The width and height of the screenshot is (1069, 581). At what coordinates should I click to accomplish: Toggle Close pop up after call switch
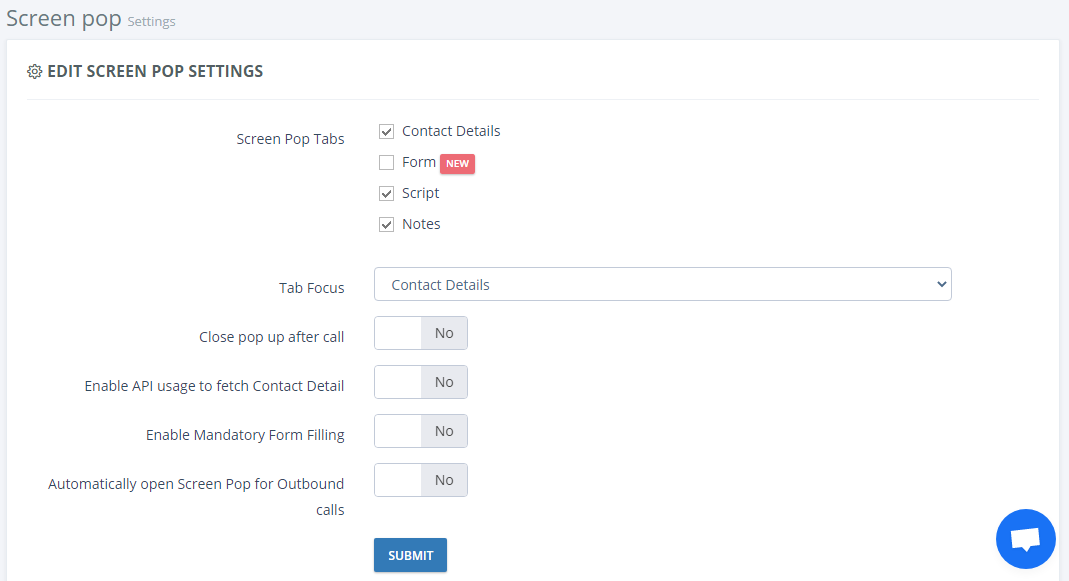(x=421, y=333)
